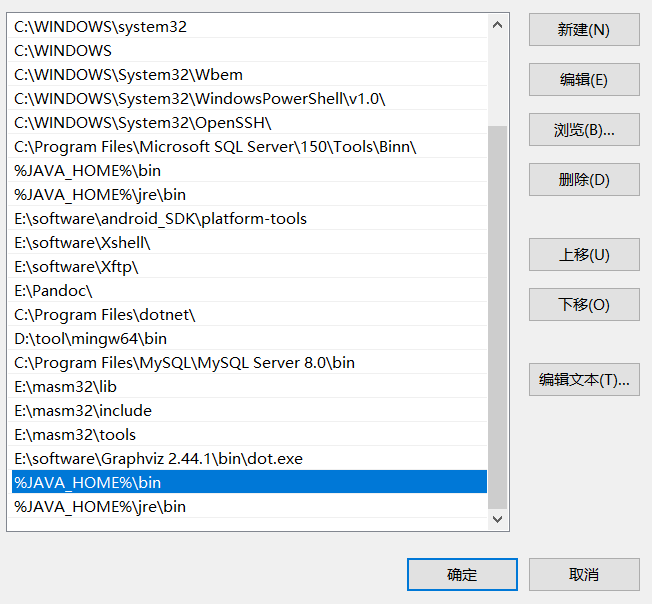Delete the entry with 删除(D)
Image resolution: width=652 pixels, height=604 pixels.
(584, 180)
